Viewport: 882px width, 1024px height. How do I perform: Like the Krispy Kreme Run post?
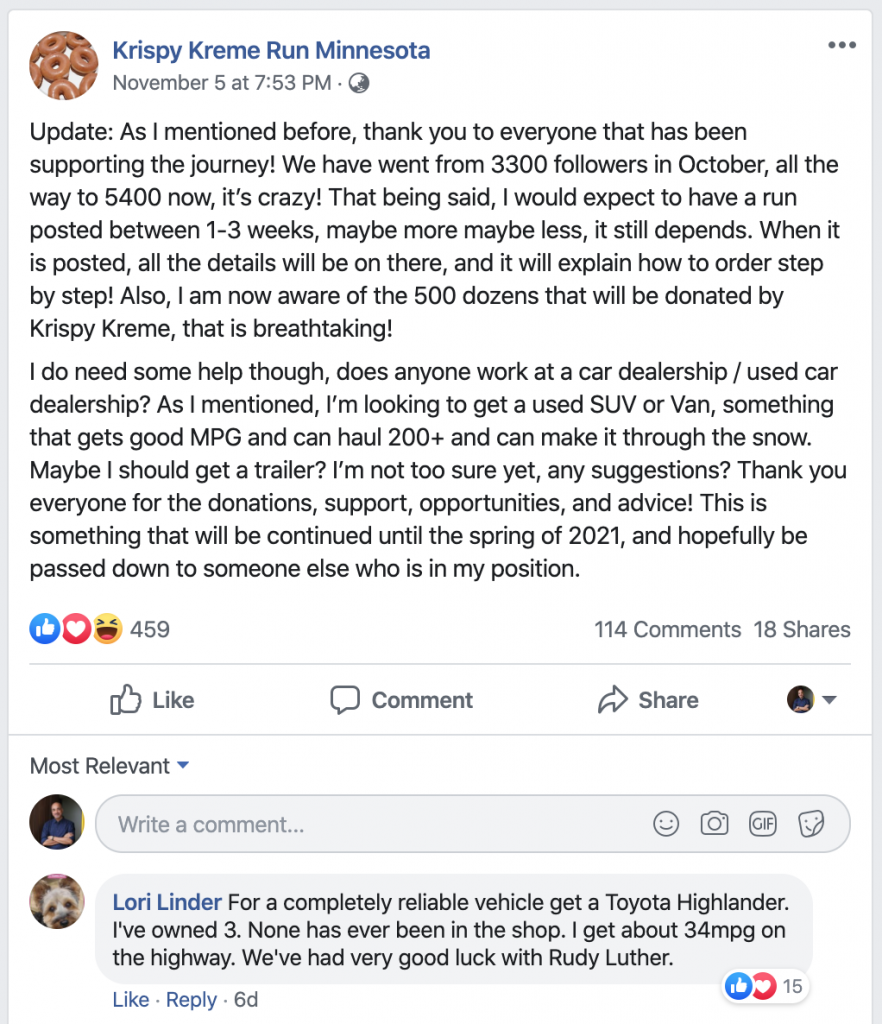coord(152,700)
